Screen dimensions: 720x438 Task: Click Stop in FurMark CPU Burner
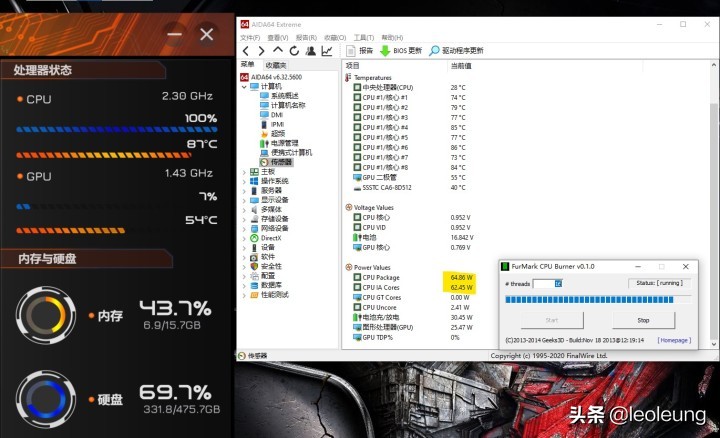(x=643, y=320)
